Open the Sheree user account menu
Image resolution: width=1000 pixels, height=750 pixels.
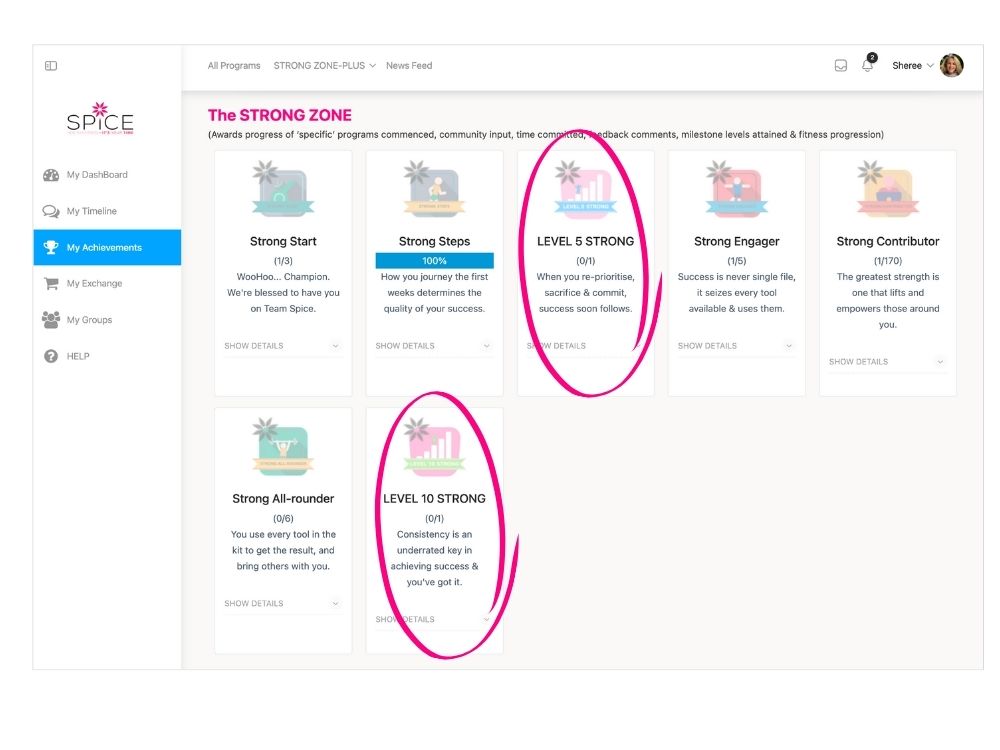912,66
